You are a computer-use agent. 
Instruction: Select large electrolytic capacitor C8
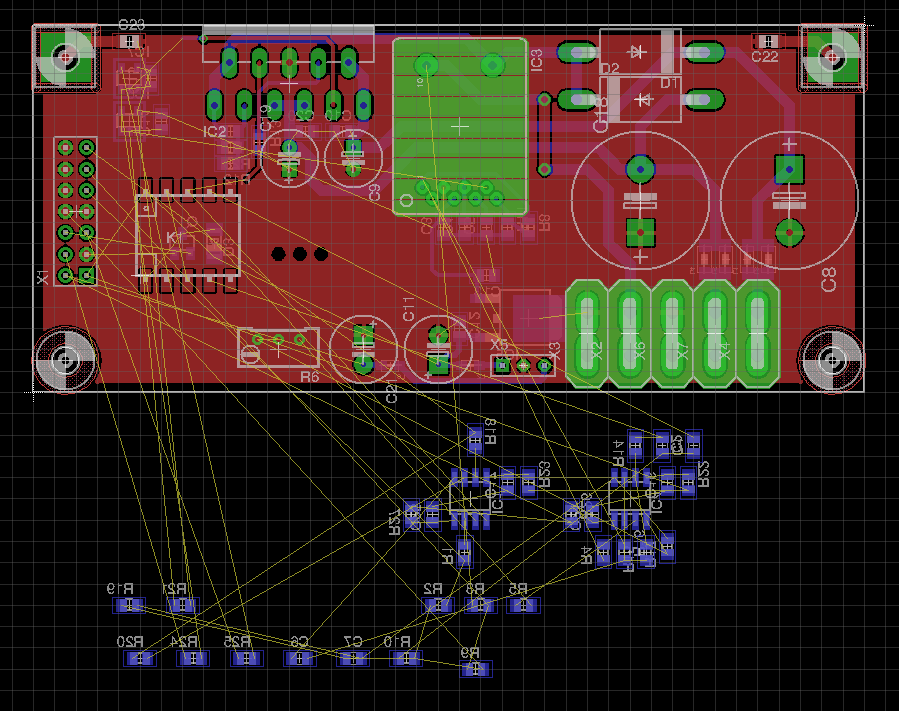pyautogui.click(x=789, y=201)
